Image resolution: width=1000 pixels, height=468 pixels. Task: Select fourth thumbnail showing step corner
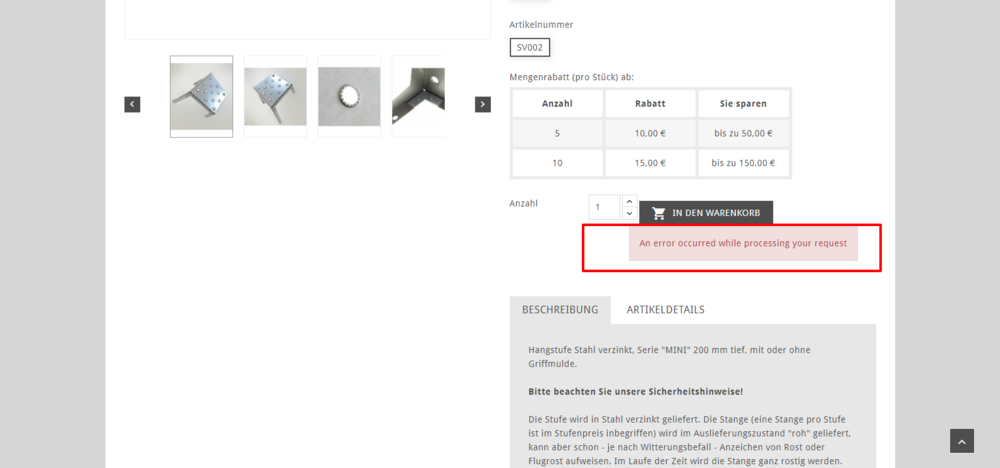tap(418, 96)
